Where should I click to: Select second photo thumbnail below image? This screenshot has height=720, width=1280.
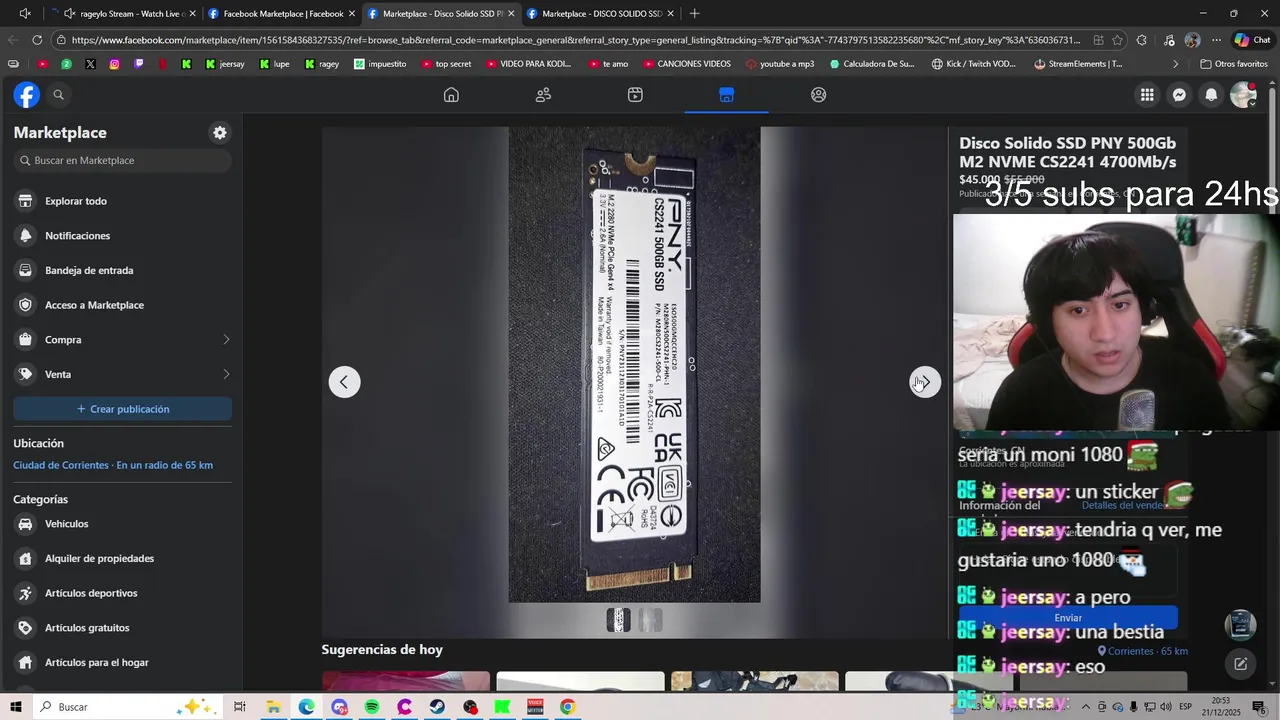650,621
